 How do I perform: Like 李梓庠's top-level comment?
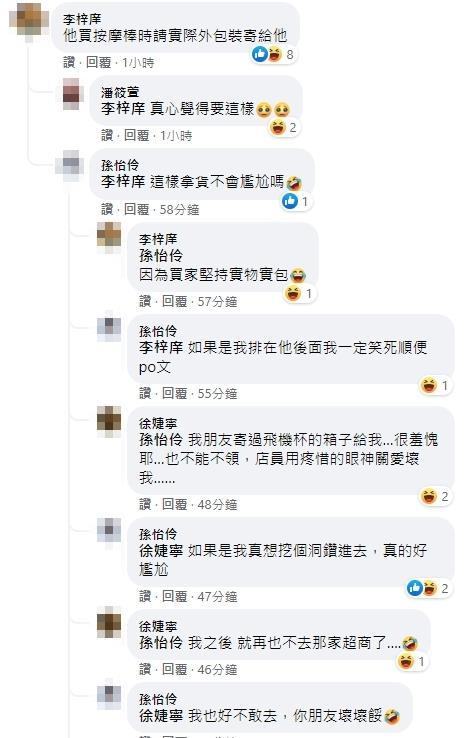click(69, 62)
